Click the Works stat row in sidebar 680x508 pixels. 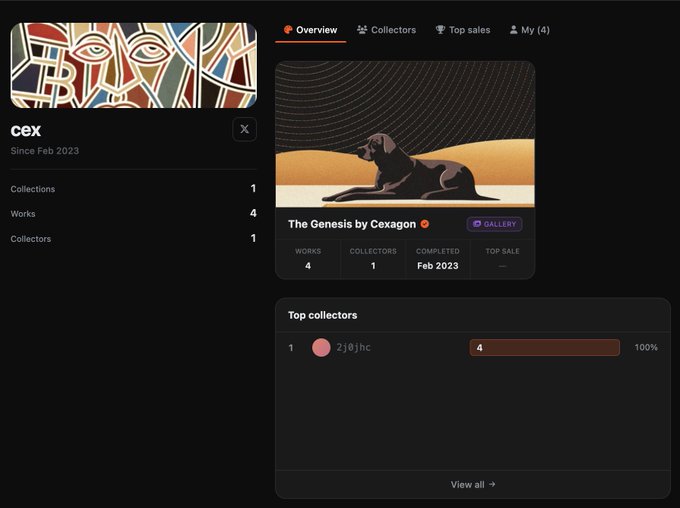[x=134, y=213]
